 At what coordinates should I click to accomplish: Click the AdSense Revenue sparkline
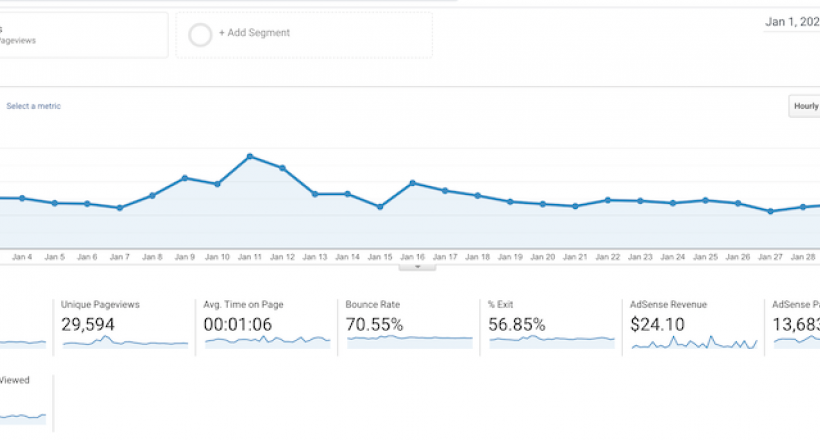tap(694, 342)
